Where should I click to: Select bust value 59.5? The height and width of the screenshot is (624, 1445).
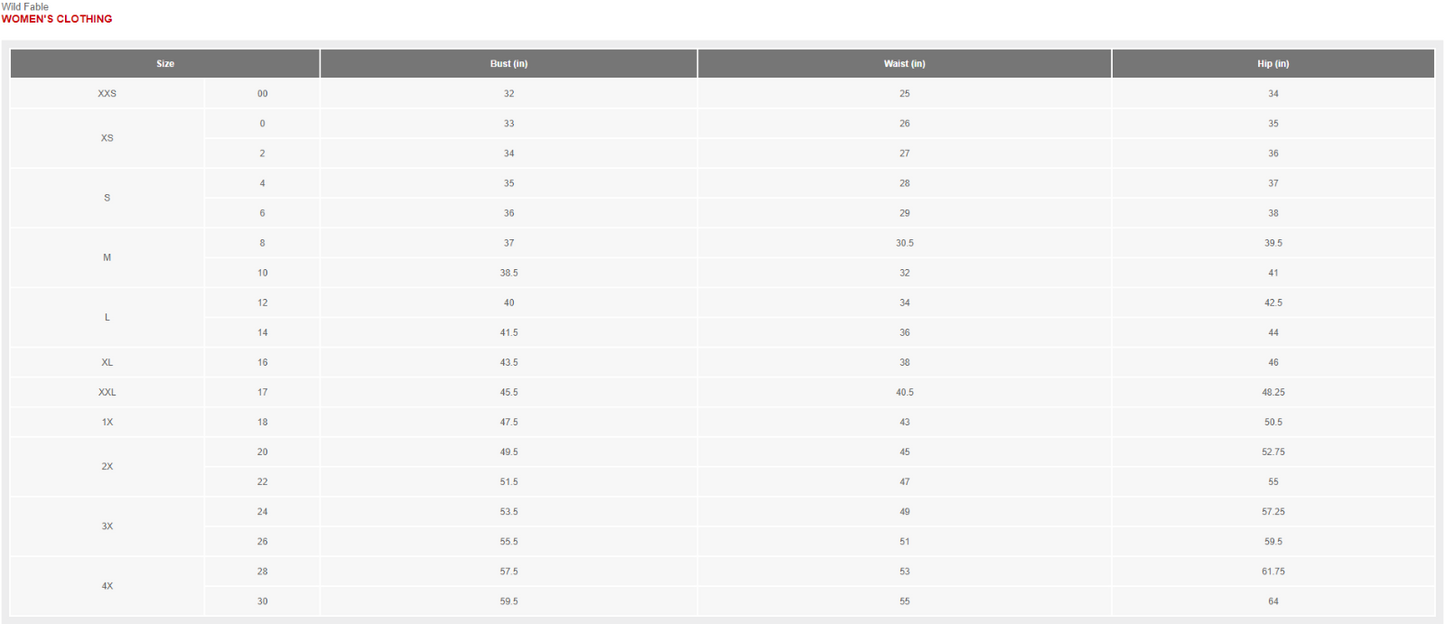509,602
